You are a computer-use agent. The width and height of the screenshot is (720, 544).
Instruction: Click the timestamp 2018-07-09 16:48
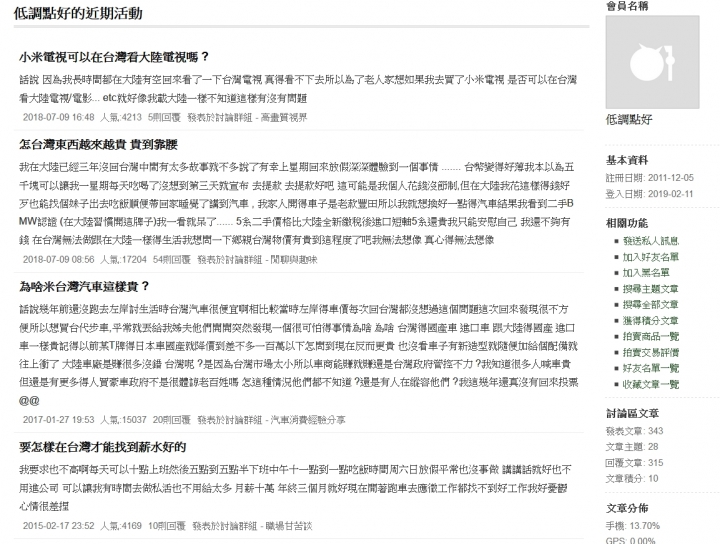[x=58, y=118]
